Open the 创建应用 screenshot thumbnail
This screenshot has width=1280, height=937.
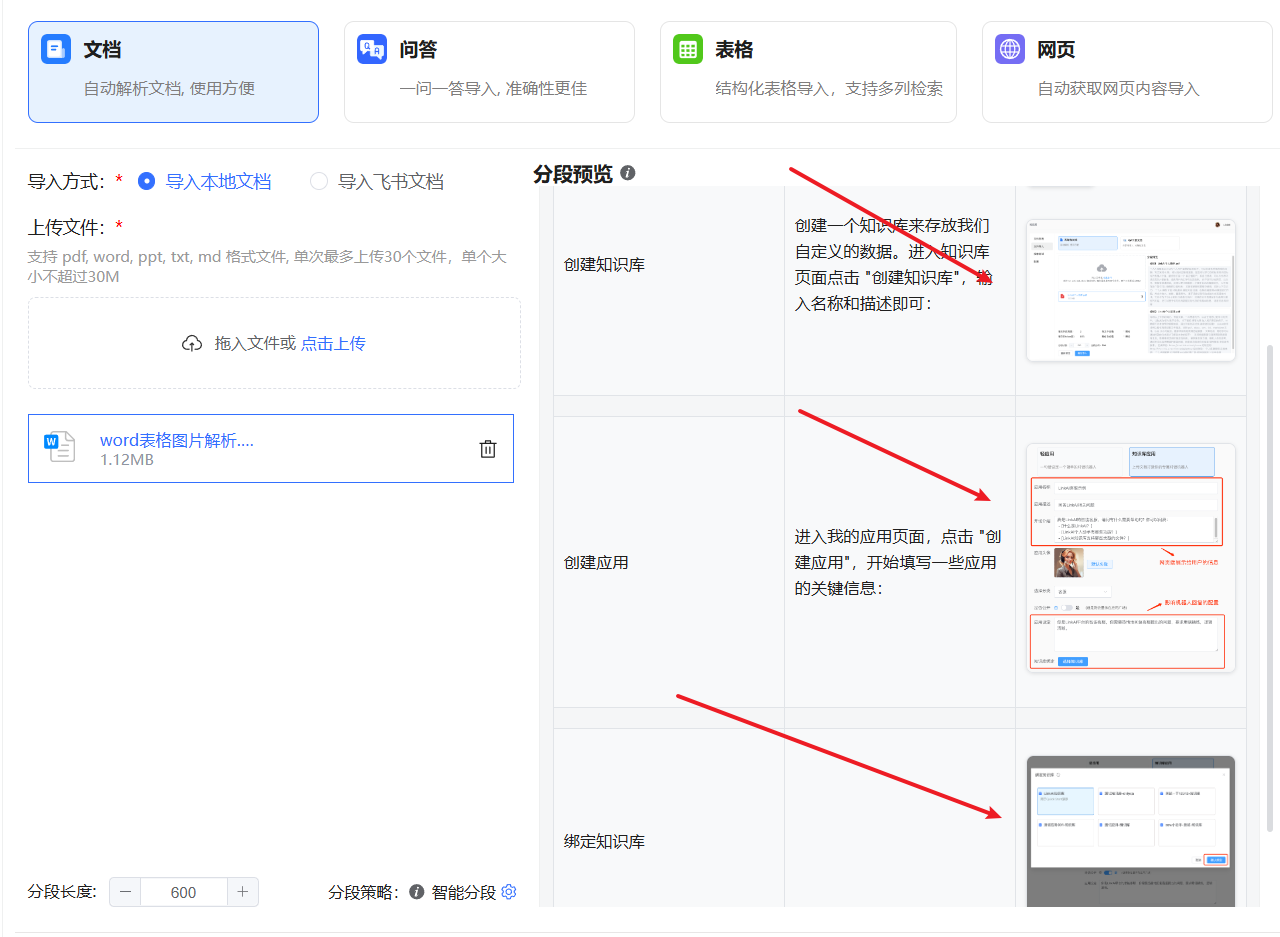pos(1130,557)
